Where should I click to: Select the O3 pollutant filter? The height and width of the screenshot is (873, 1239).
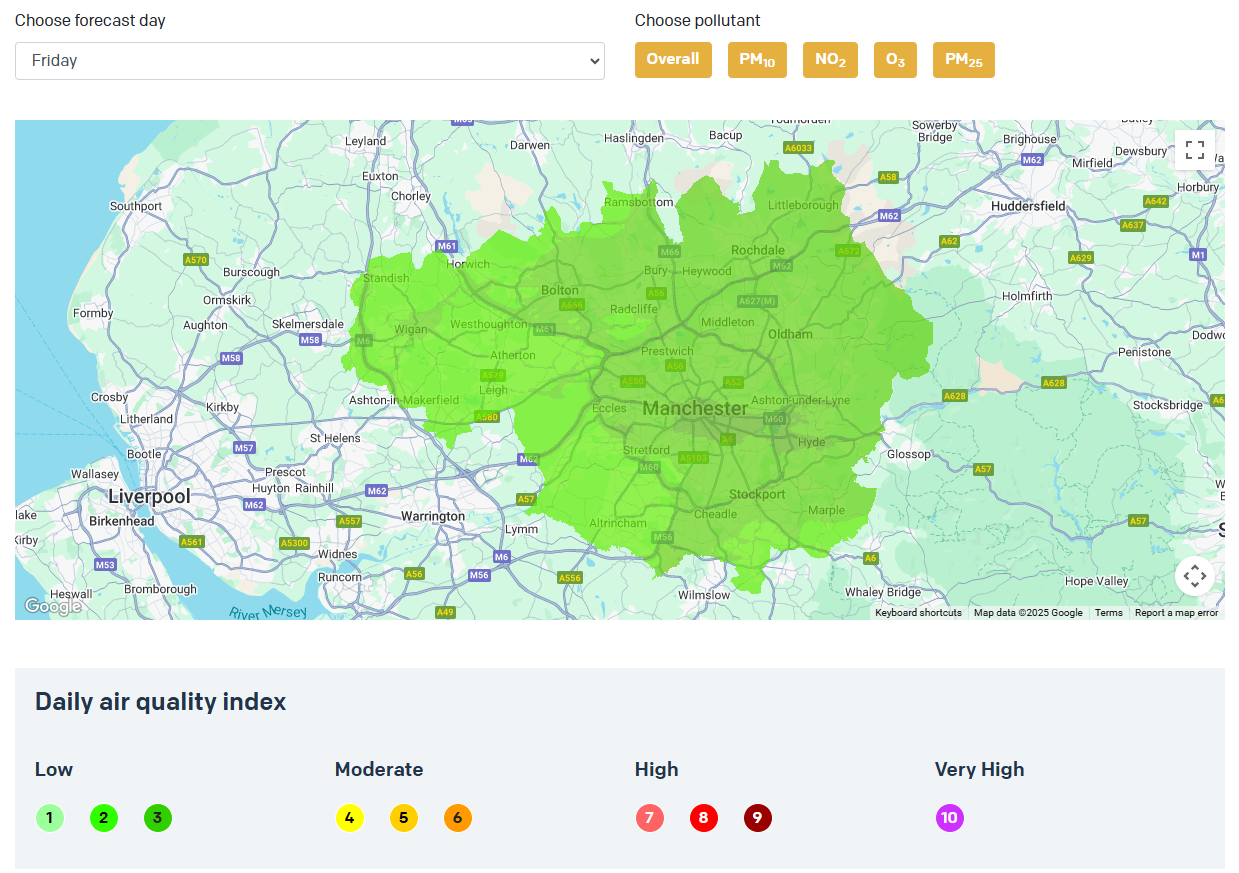click(894, 59)
